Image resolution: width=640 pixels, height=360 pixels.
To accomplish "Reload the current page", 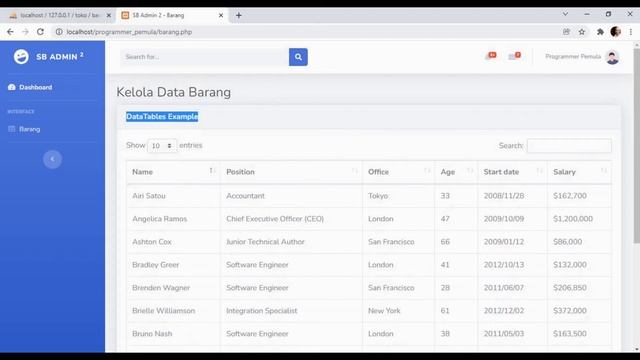I will pyautogui.click(x=40, y=31).
